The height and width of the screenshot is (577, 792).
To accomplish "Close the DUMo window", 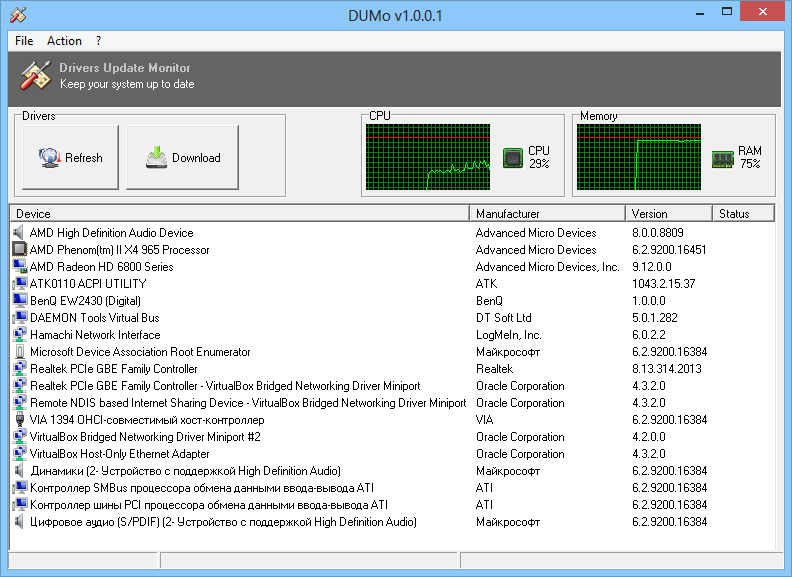I will [x=763, y=12].
